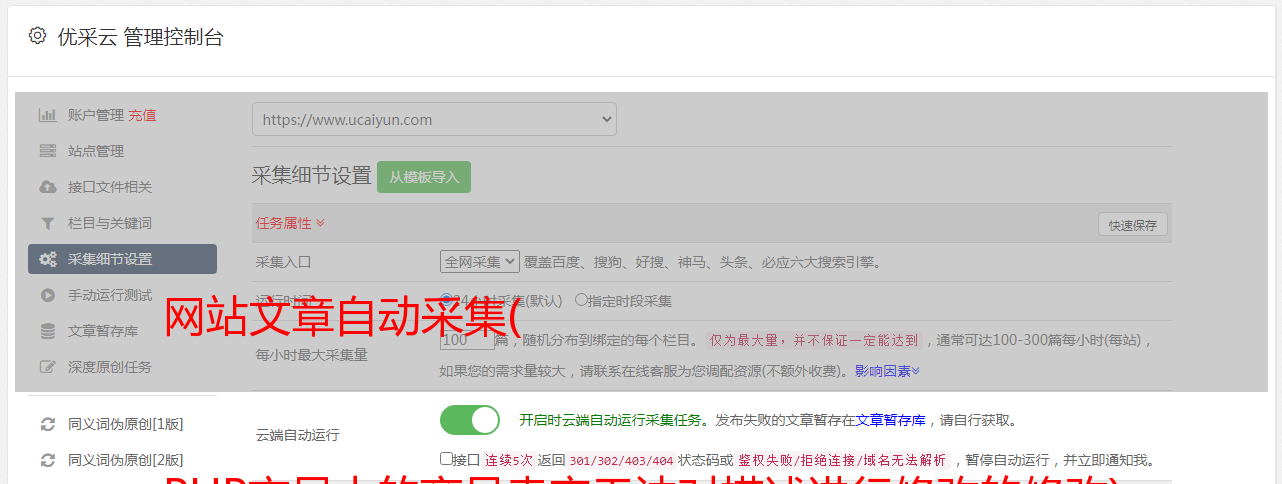1282x484 pixels.
Task: Click the filter icon for 栏目与关键词
Action: click(x=47, y=223)
